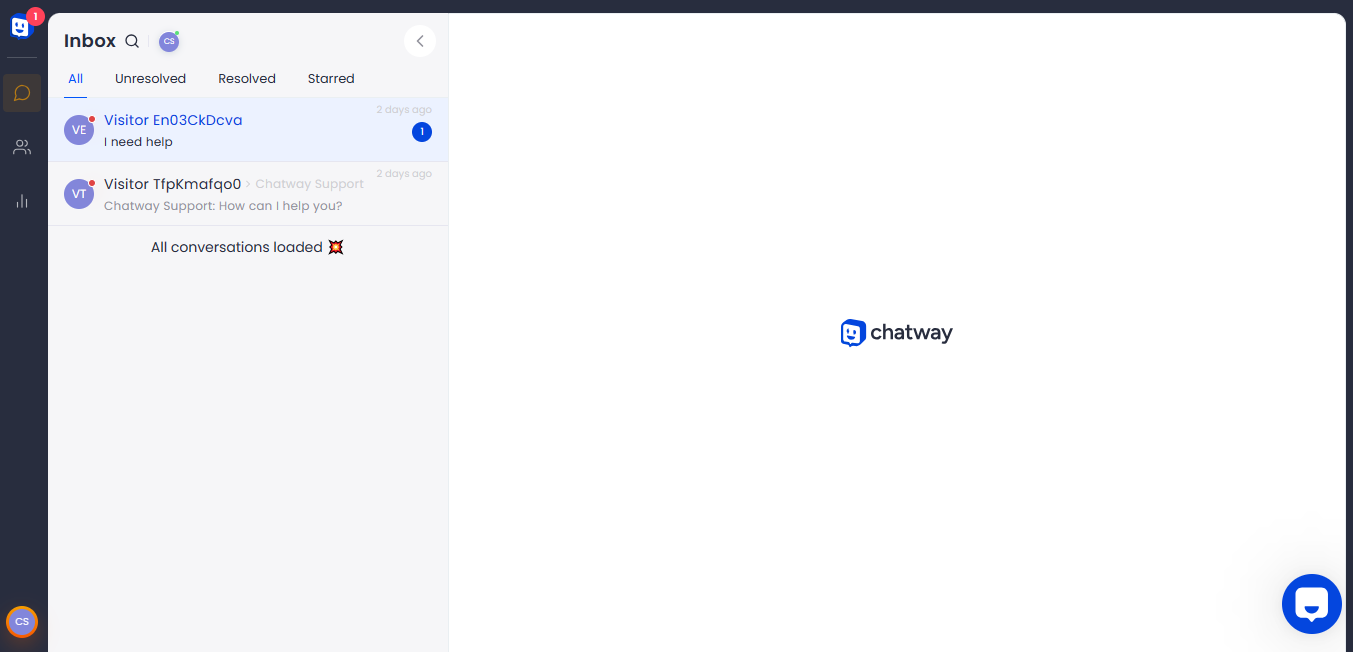Screen dimensions: 1353x652
Task: Click the "I need help" message preview
Action: 138,142
